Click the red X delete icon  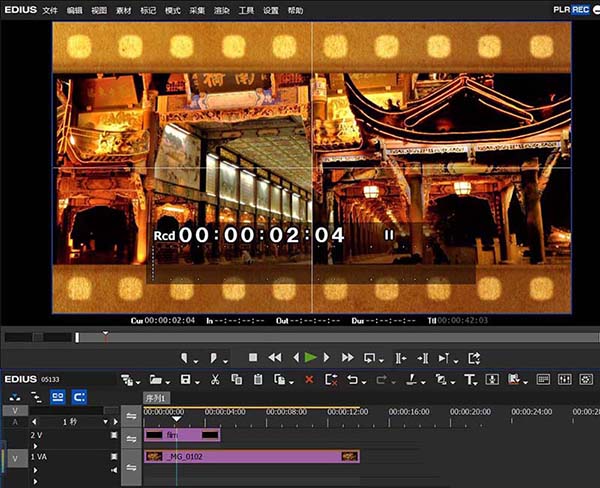(309, 379)
